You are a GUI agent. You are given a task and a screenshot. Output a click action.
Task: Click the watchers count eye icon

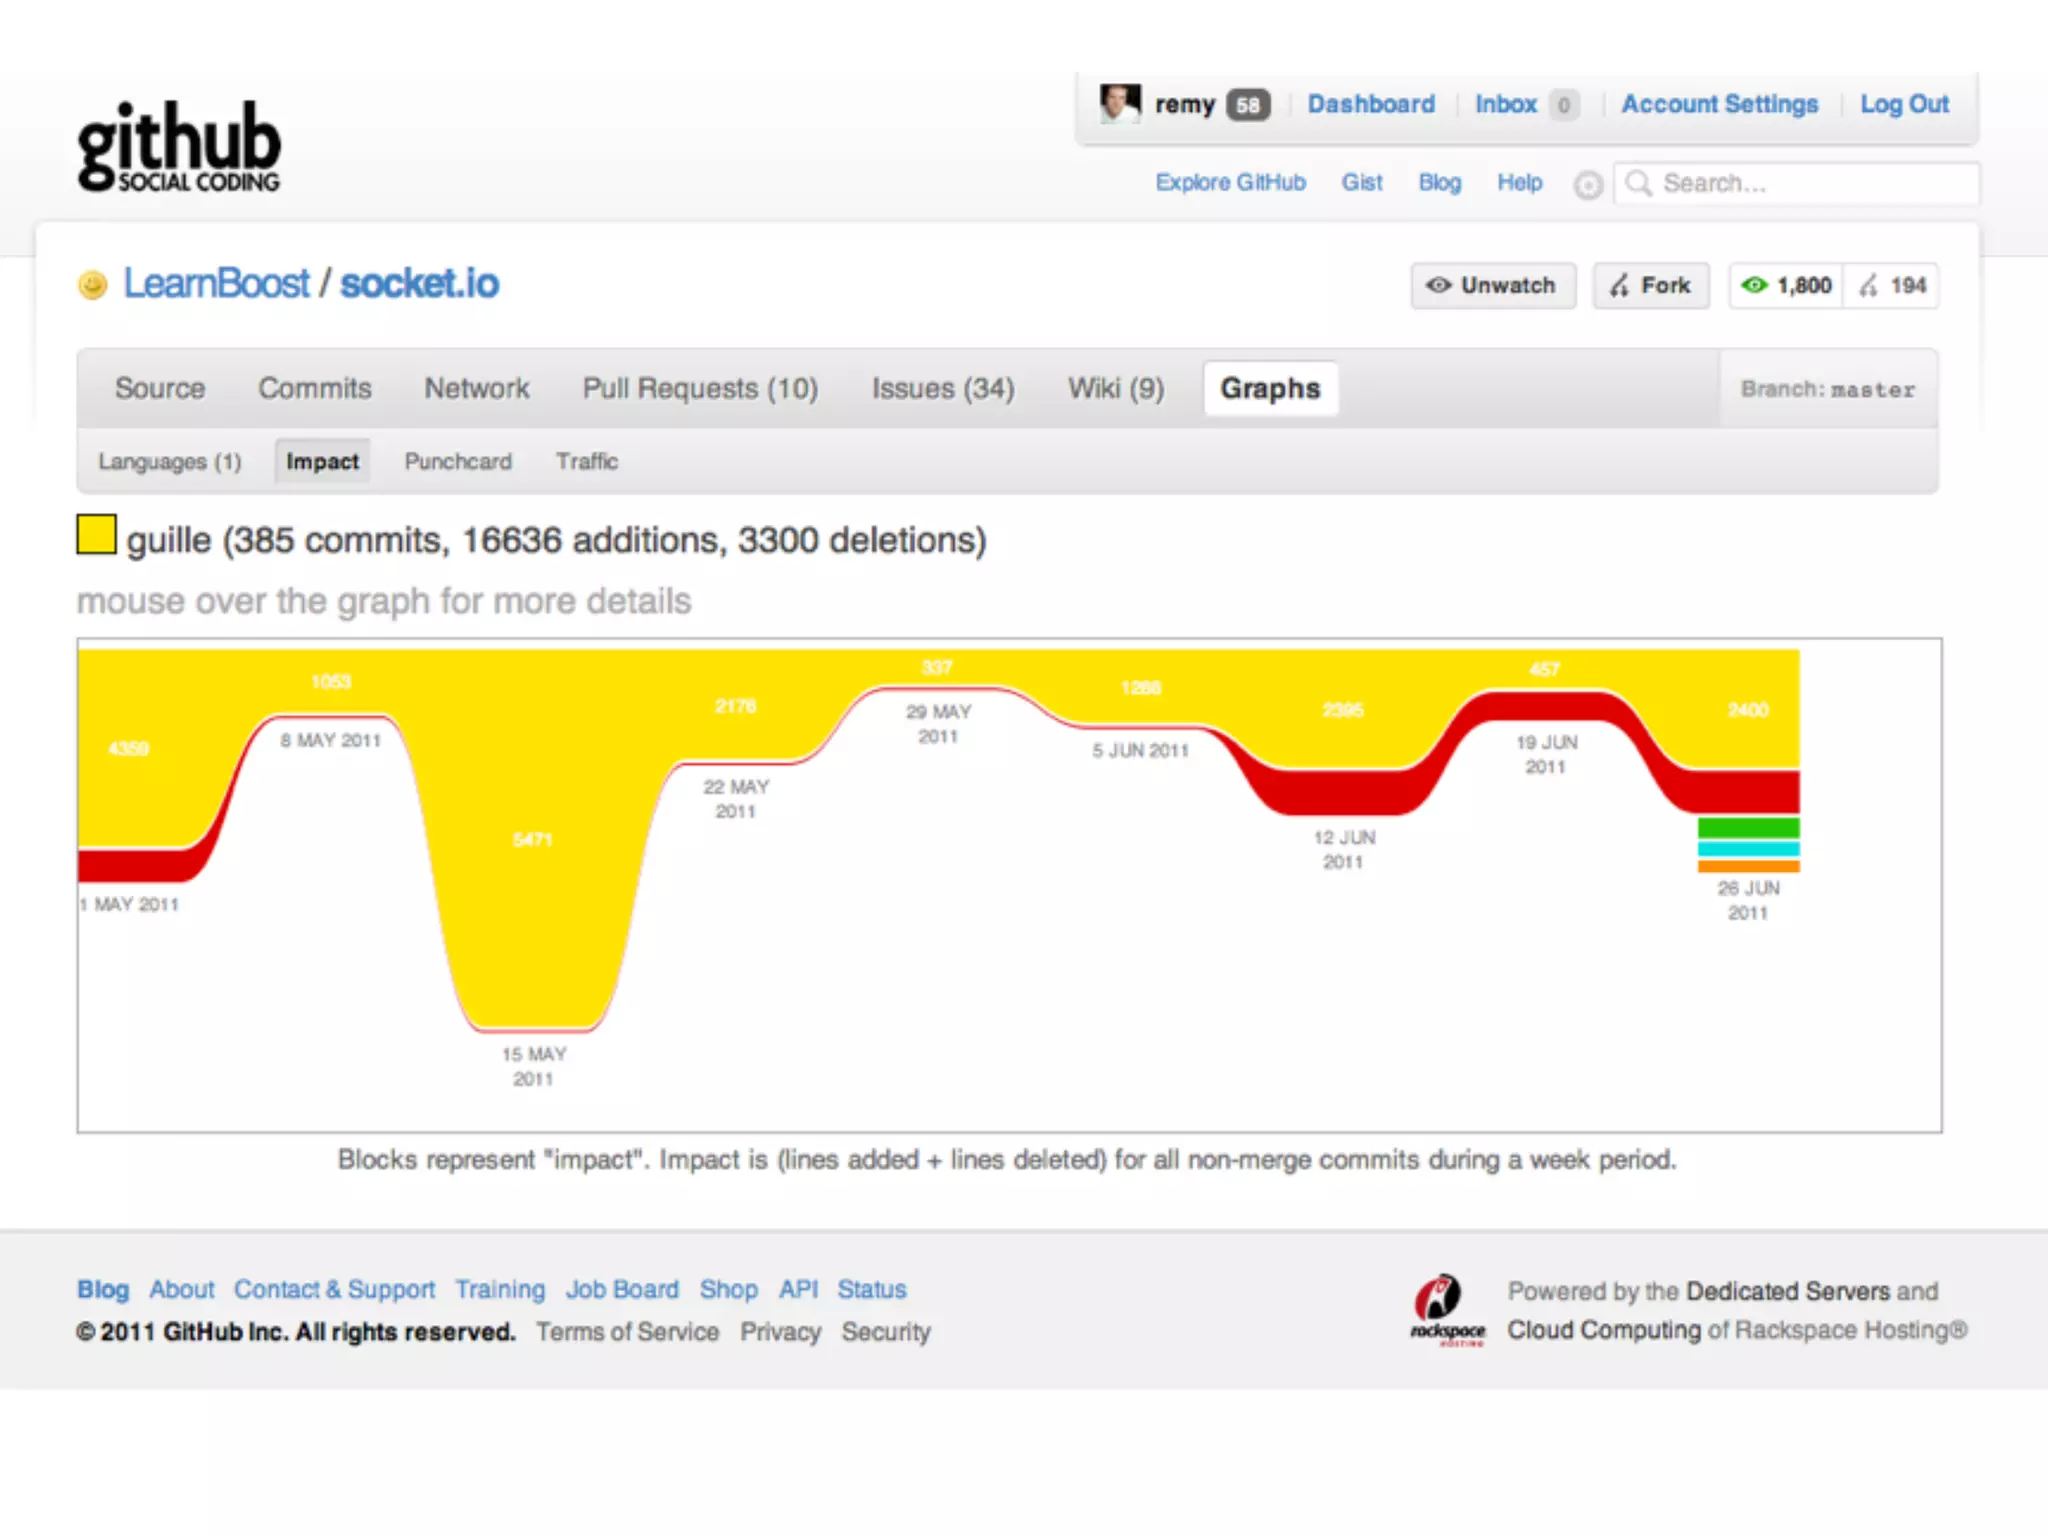click(1754, 286)
